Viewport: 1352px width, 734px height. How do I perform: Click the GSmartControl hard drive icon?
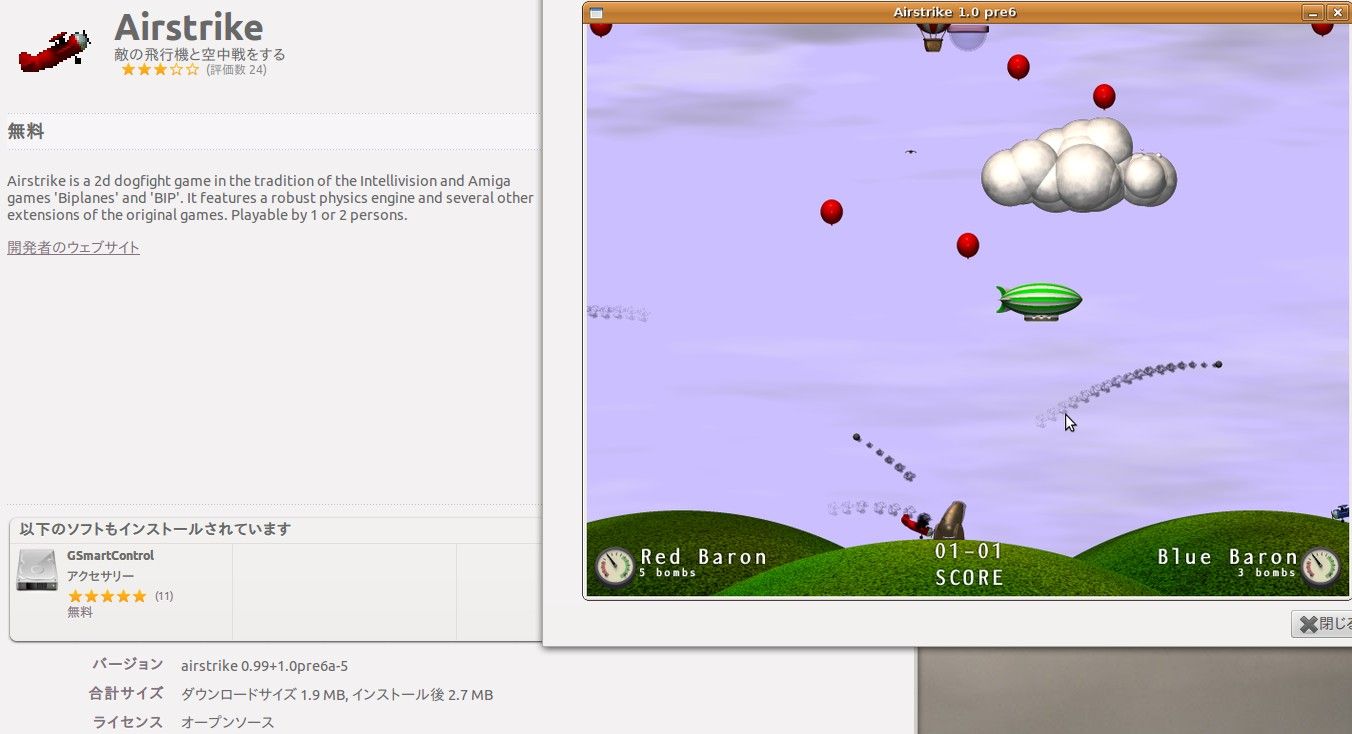pos(37,570)
